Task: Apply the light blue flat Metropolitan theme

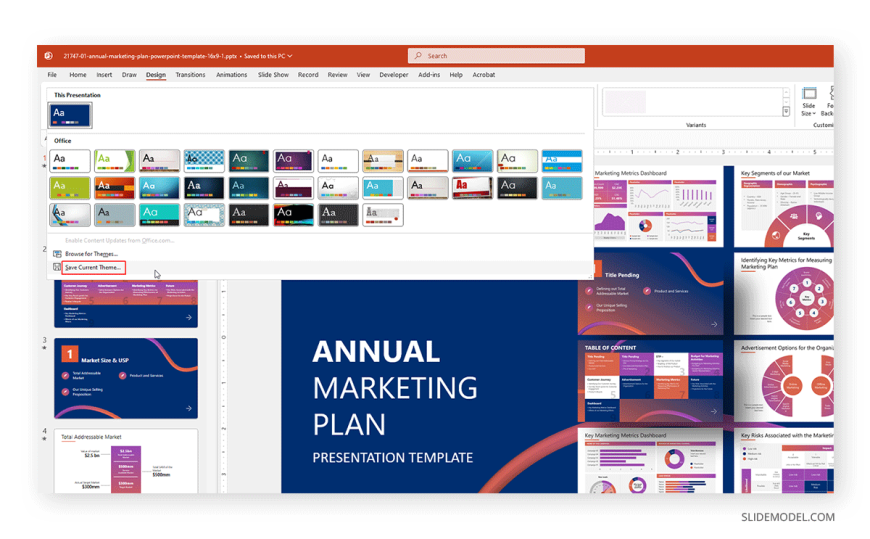Action: tap(562, 188)
